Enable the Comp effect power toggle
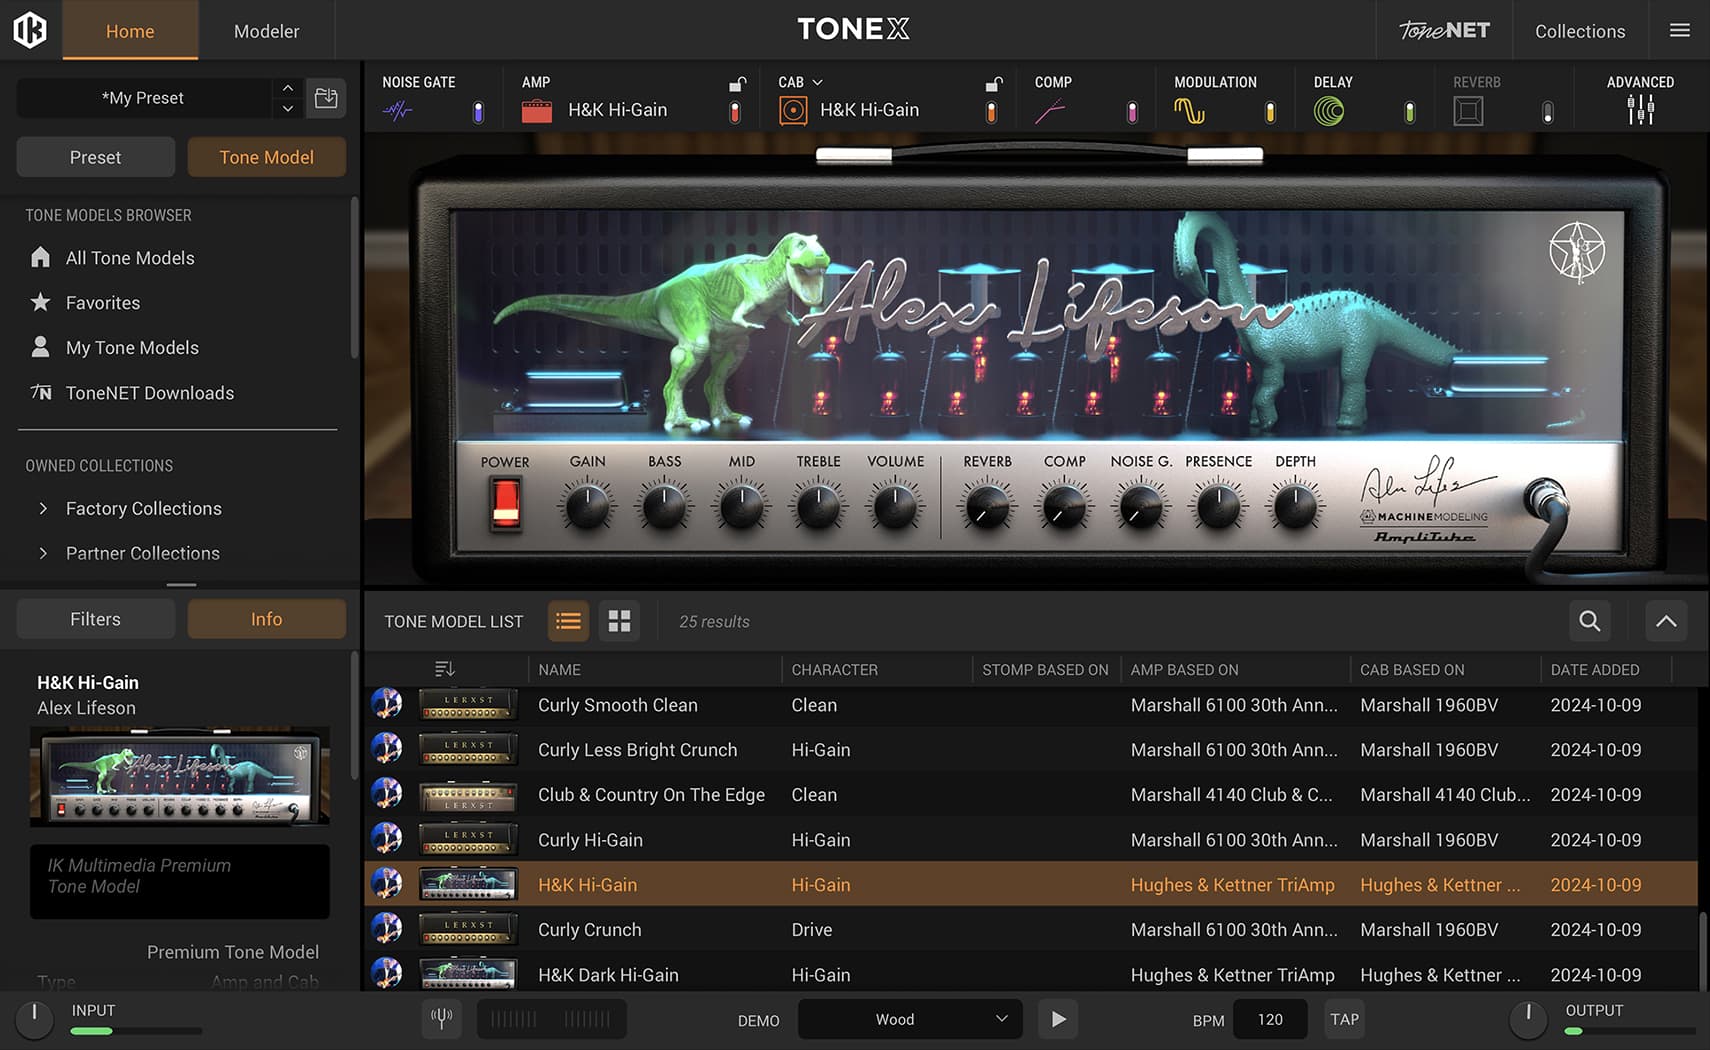1710x1050 pixels. click(1132, 112)
